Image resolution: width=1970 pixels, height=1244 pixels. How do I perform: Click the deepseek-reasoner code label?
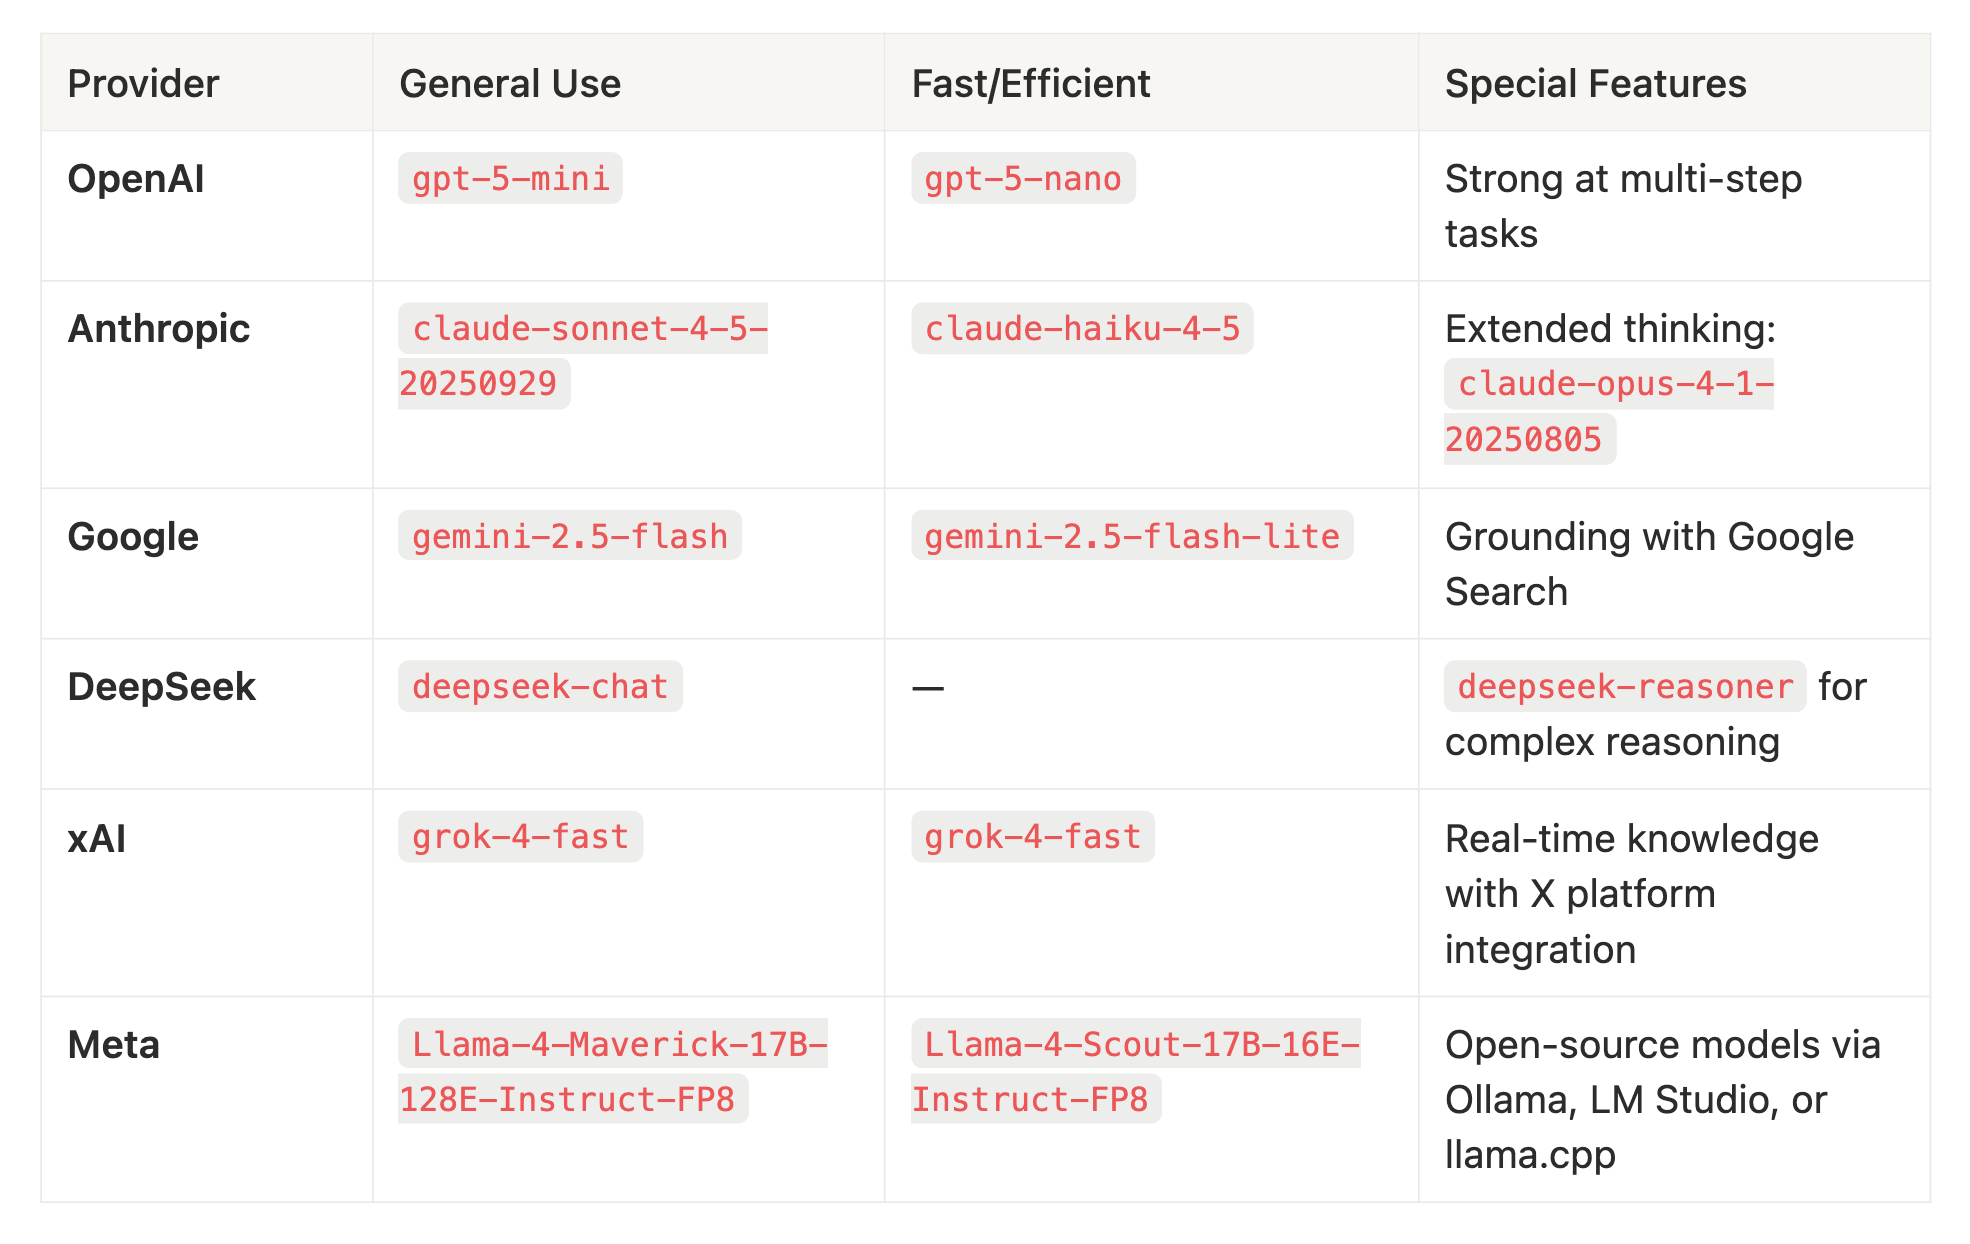click(1625, 687)
